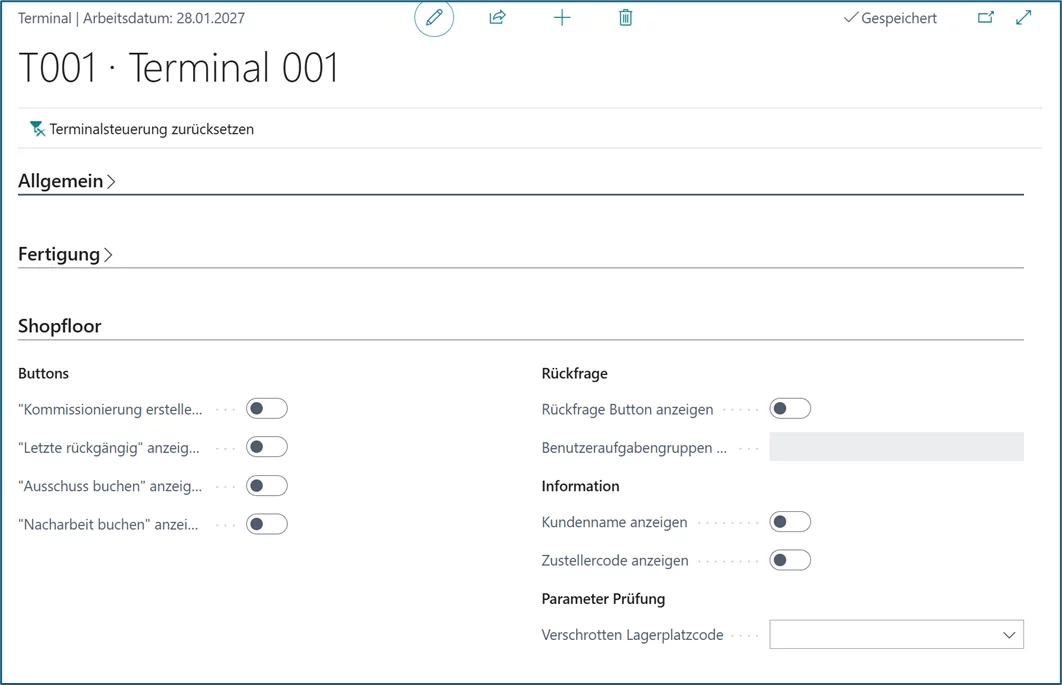Enable "Kommissionierung erstellen" toggle
The width and height of the screenshot is (1062, 685).
(267, 409)
